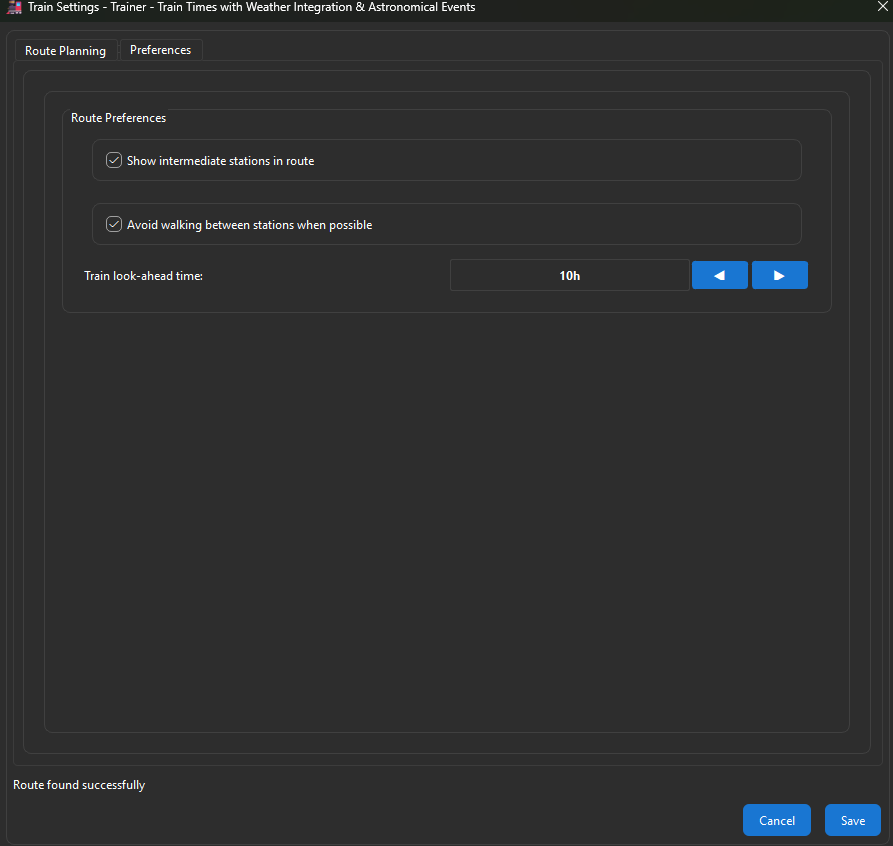Save the train settings
Image resolution: width=893 pixels, height=846 pixels.
coord(852,820)
